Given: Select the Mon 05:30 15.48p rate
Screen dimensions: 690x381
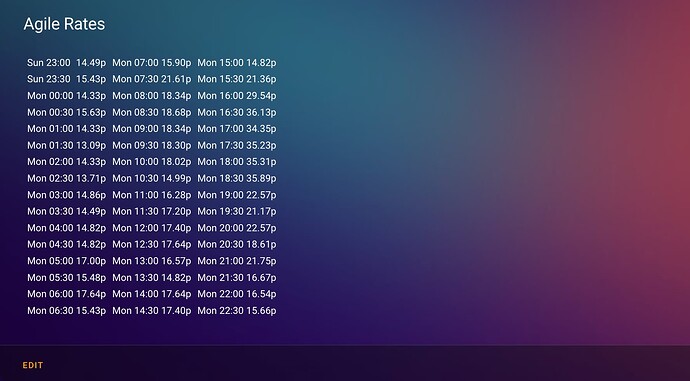Looking at the screenshot, I should click(66, 278).
